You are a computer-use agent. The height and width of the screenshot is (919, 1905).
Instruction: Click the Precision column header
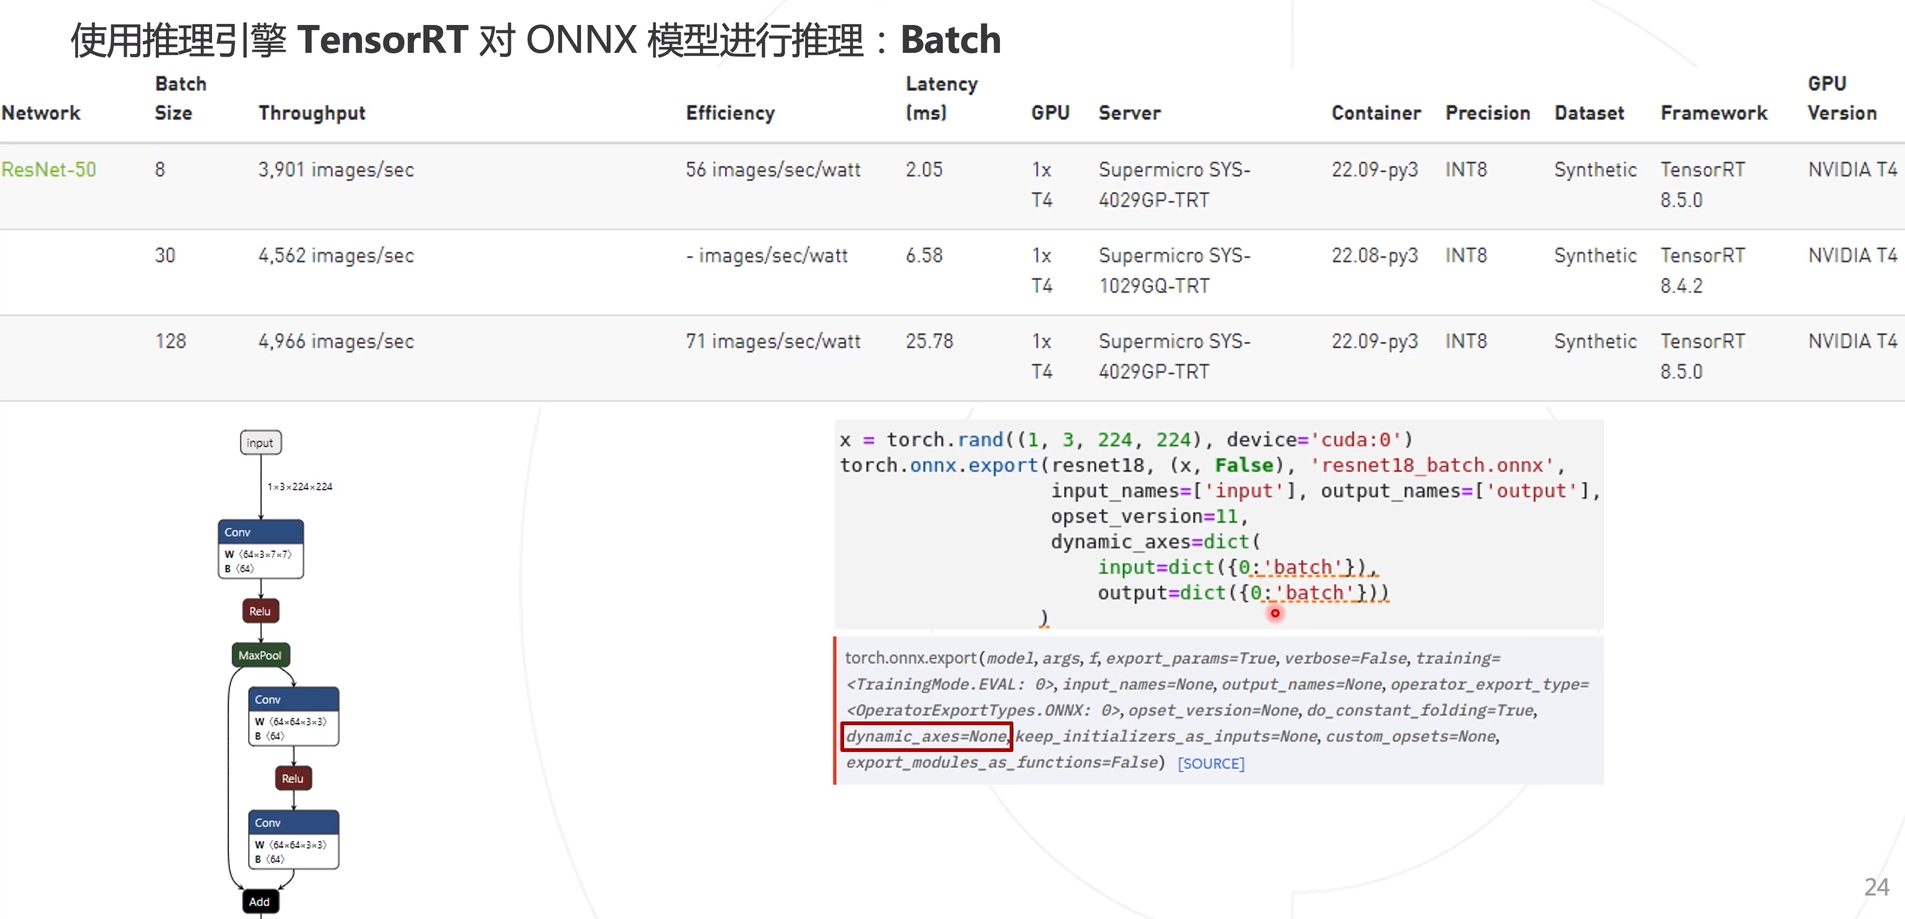click(1488, 113)
